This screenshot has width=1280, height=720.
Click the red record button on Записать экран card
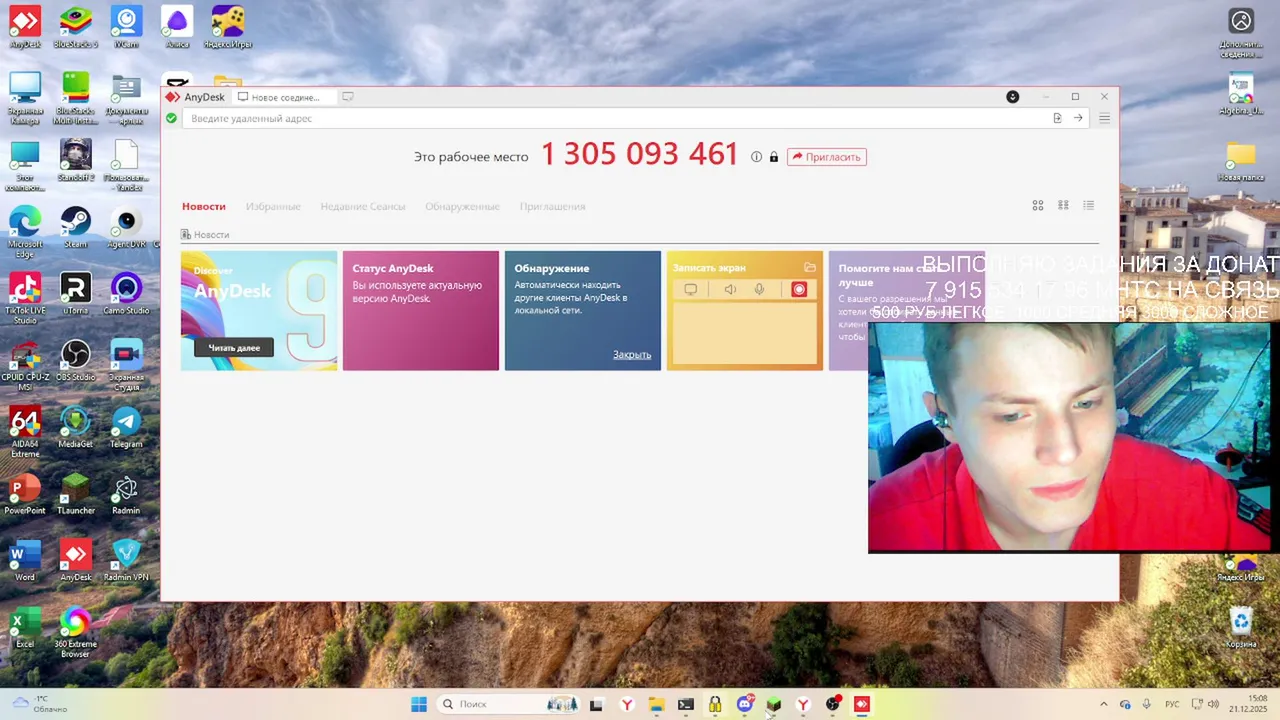(x=799, y=289)
